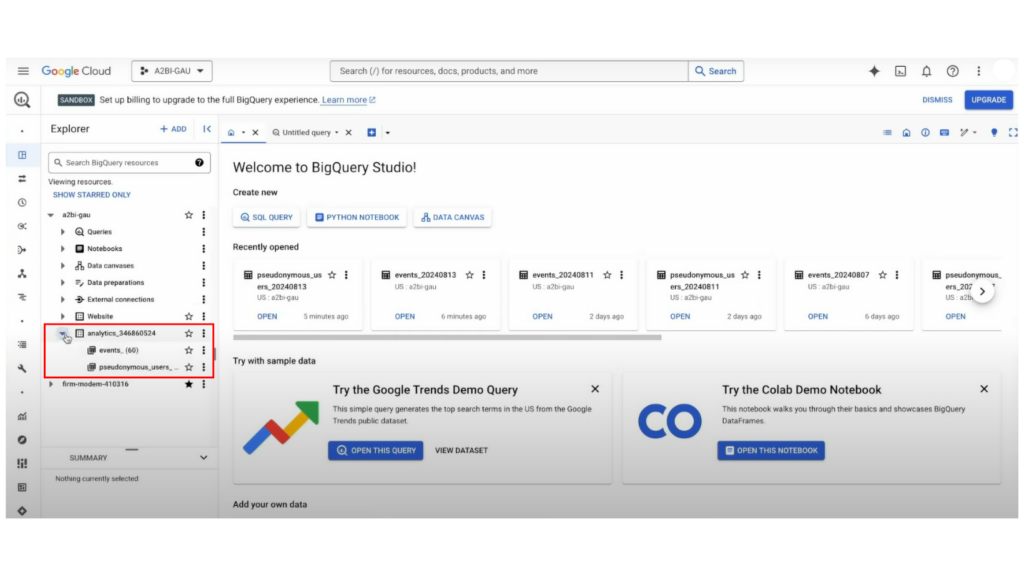Enter full screen mode with the corner-brackets icon

tap(1013, 133)
